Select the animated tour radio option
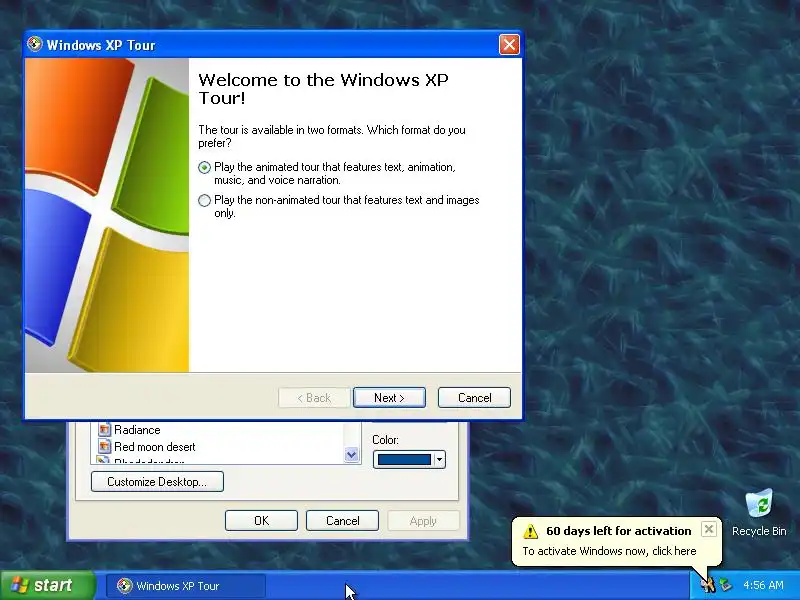Screen dimensions: 800x600 click(205, 167)
